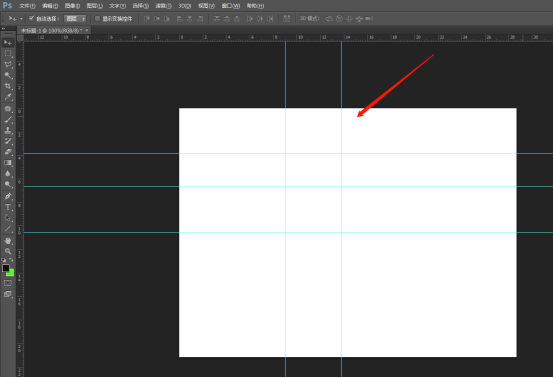Viewport: 554px width, 378px height.
Task: Open the File menu
Action: click(x=27, y=6)
